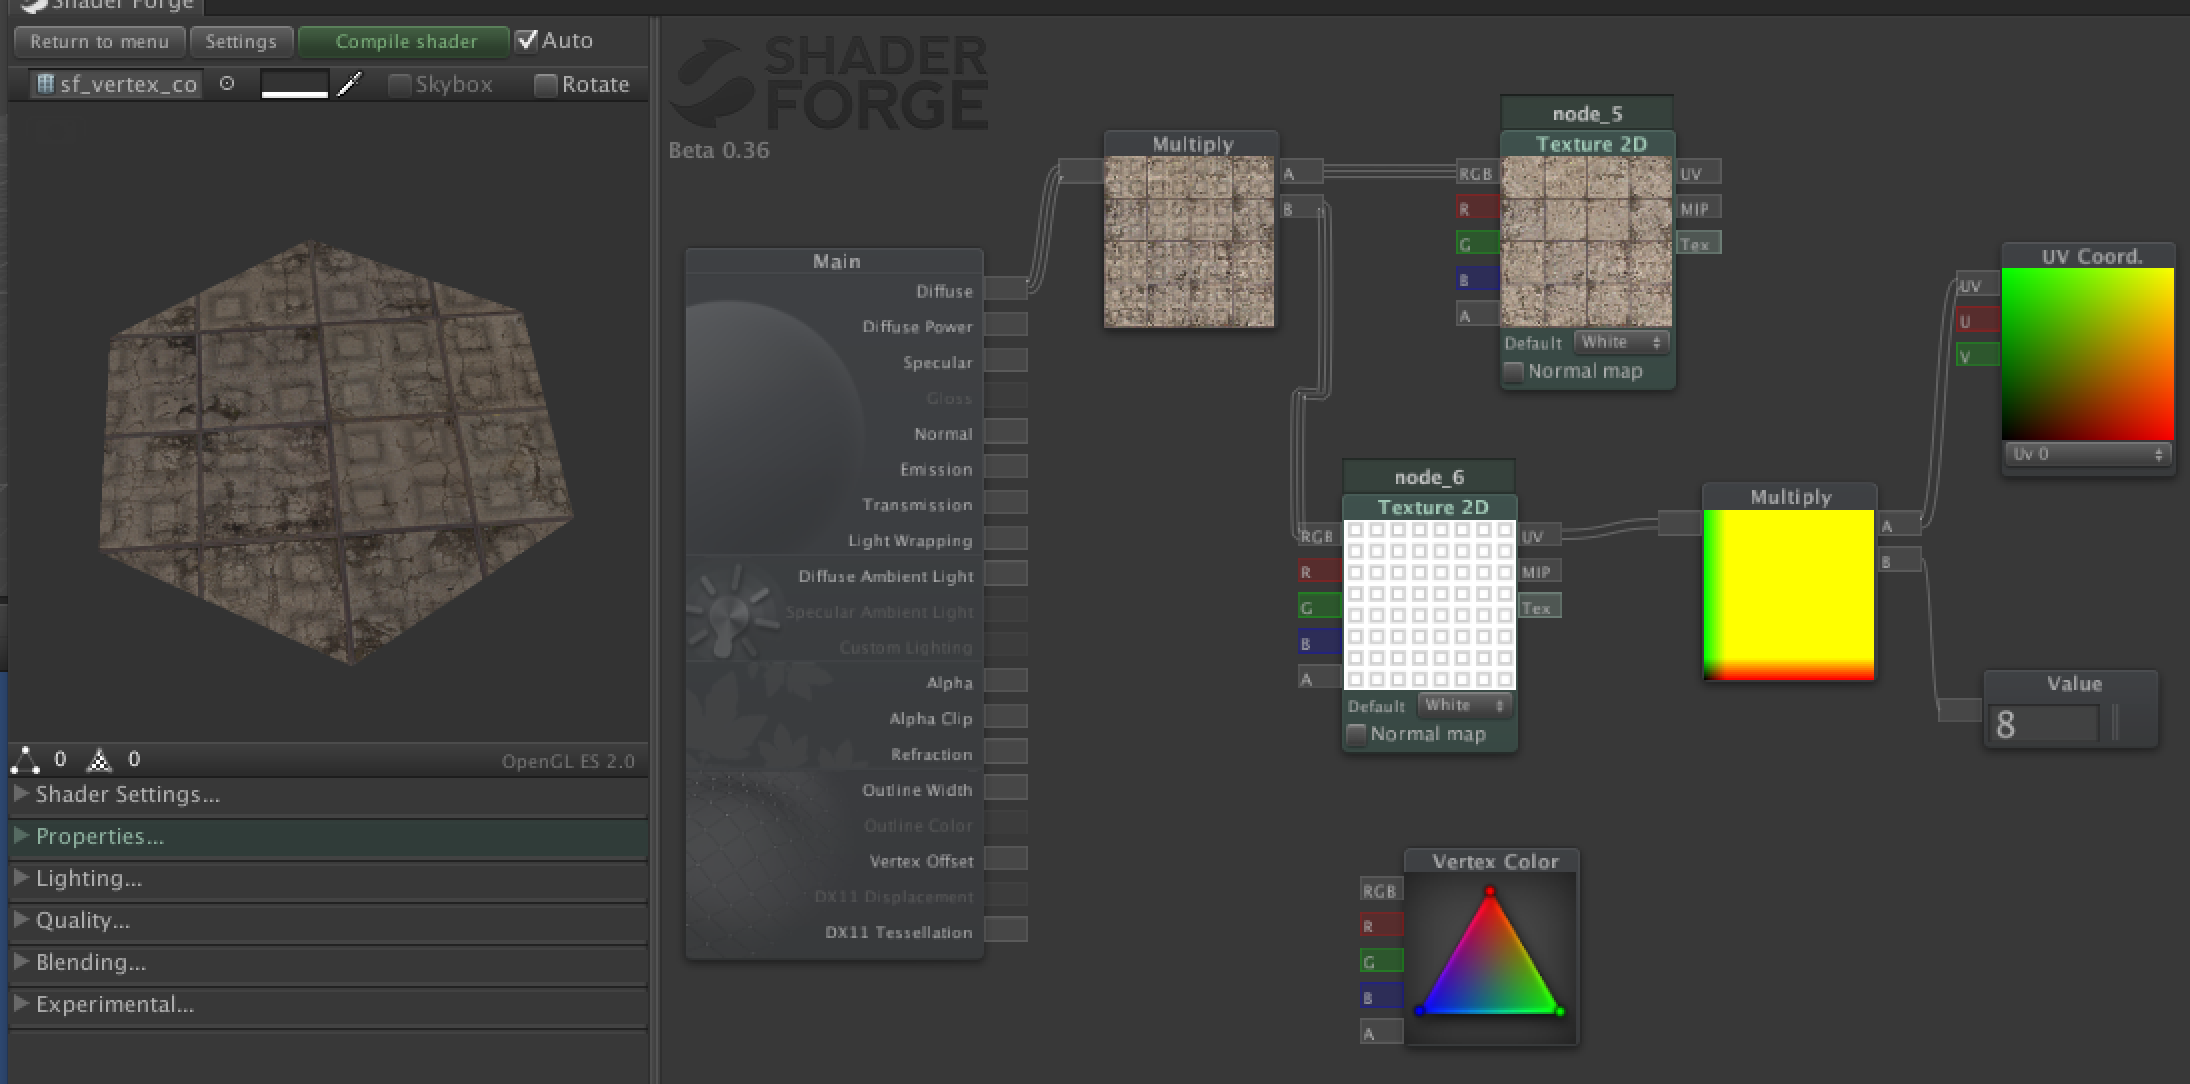The height and width of the screenshot is (1084, 2190).
Task: Click the Main node header
Action: tap(835, 261)
